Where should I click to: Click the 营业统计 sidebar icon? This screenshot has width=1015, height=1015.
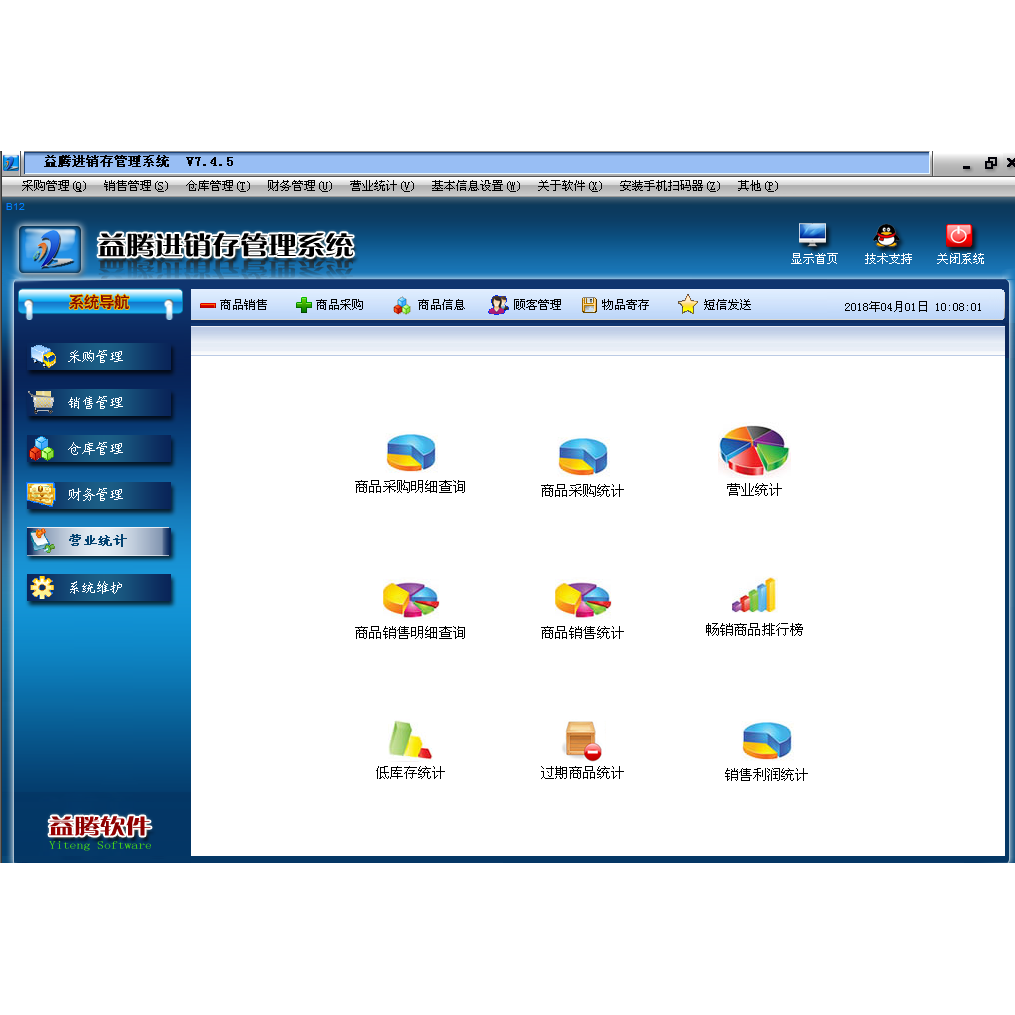click(43, 541)
